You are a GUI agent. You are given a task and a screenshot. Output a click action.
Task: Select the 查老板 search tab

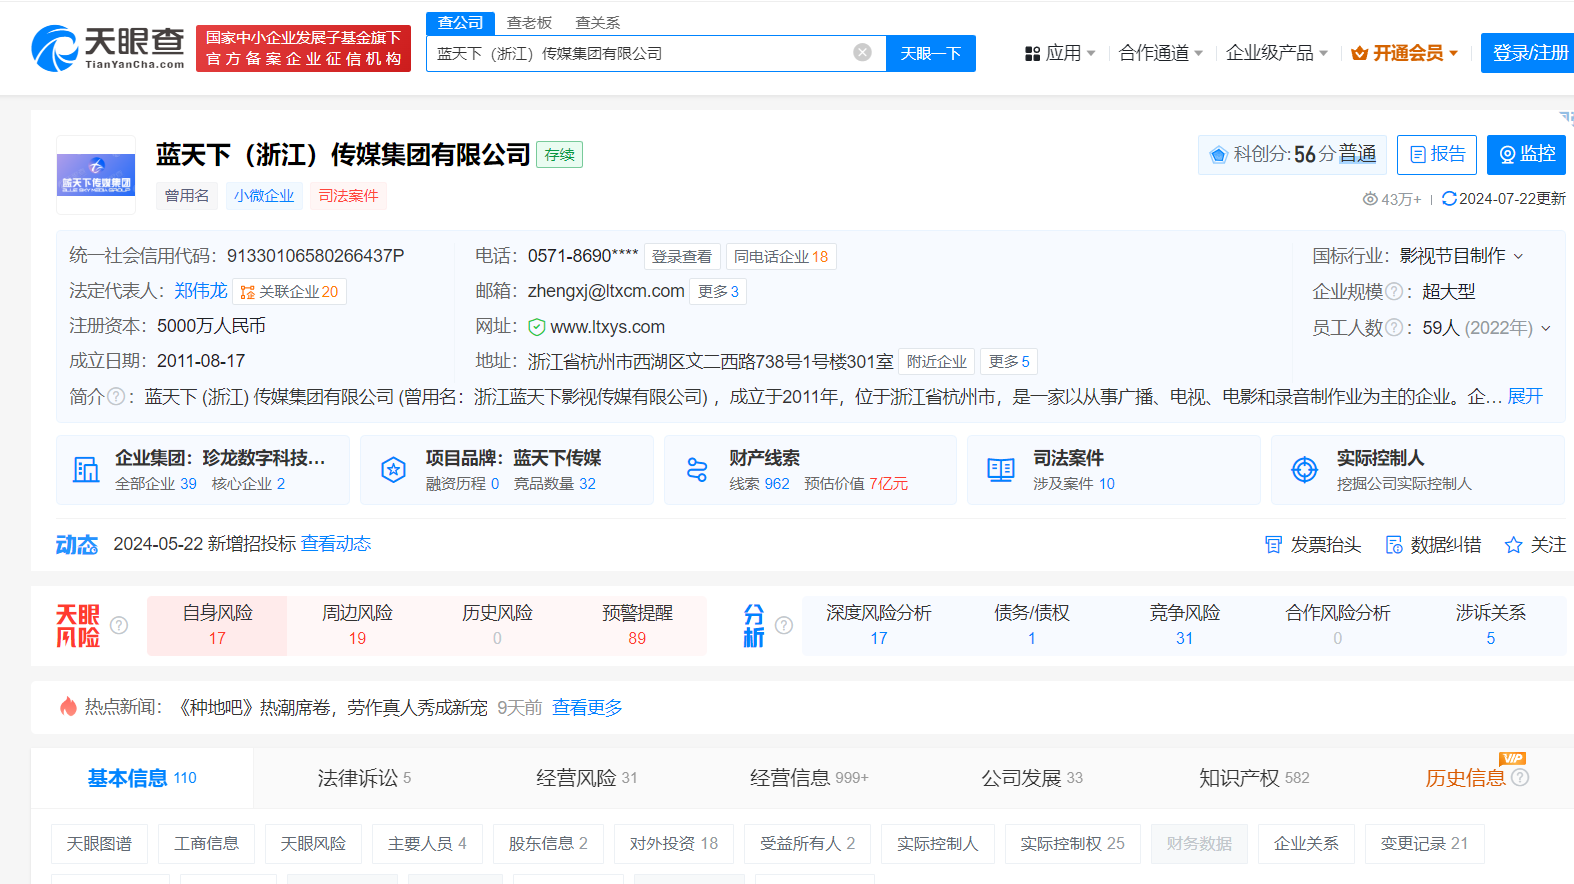[x=529, y=22]
